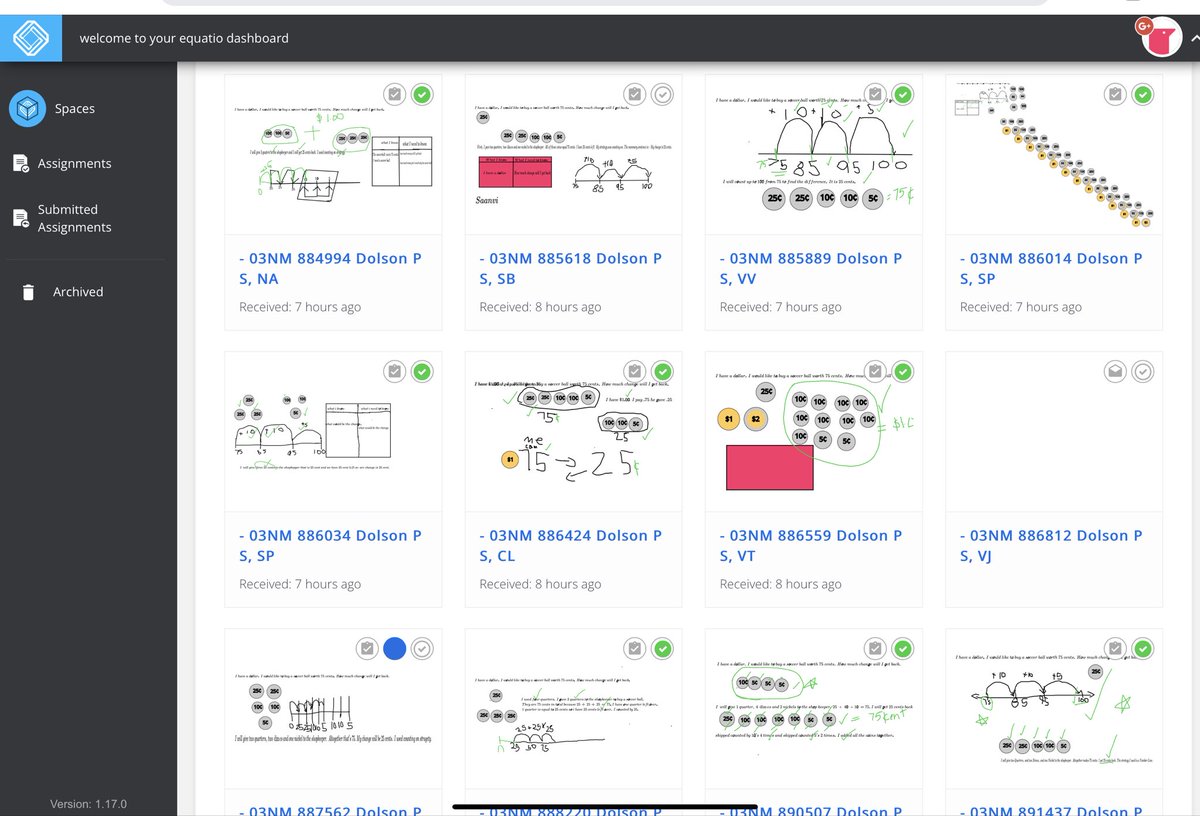Go to Assignments in sidebar
The width and height of the screenshot is (1200, 816).
[x=74, y=164]
